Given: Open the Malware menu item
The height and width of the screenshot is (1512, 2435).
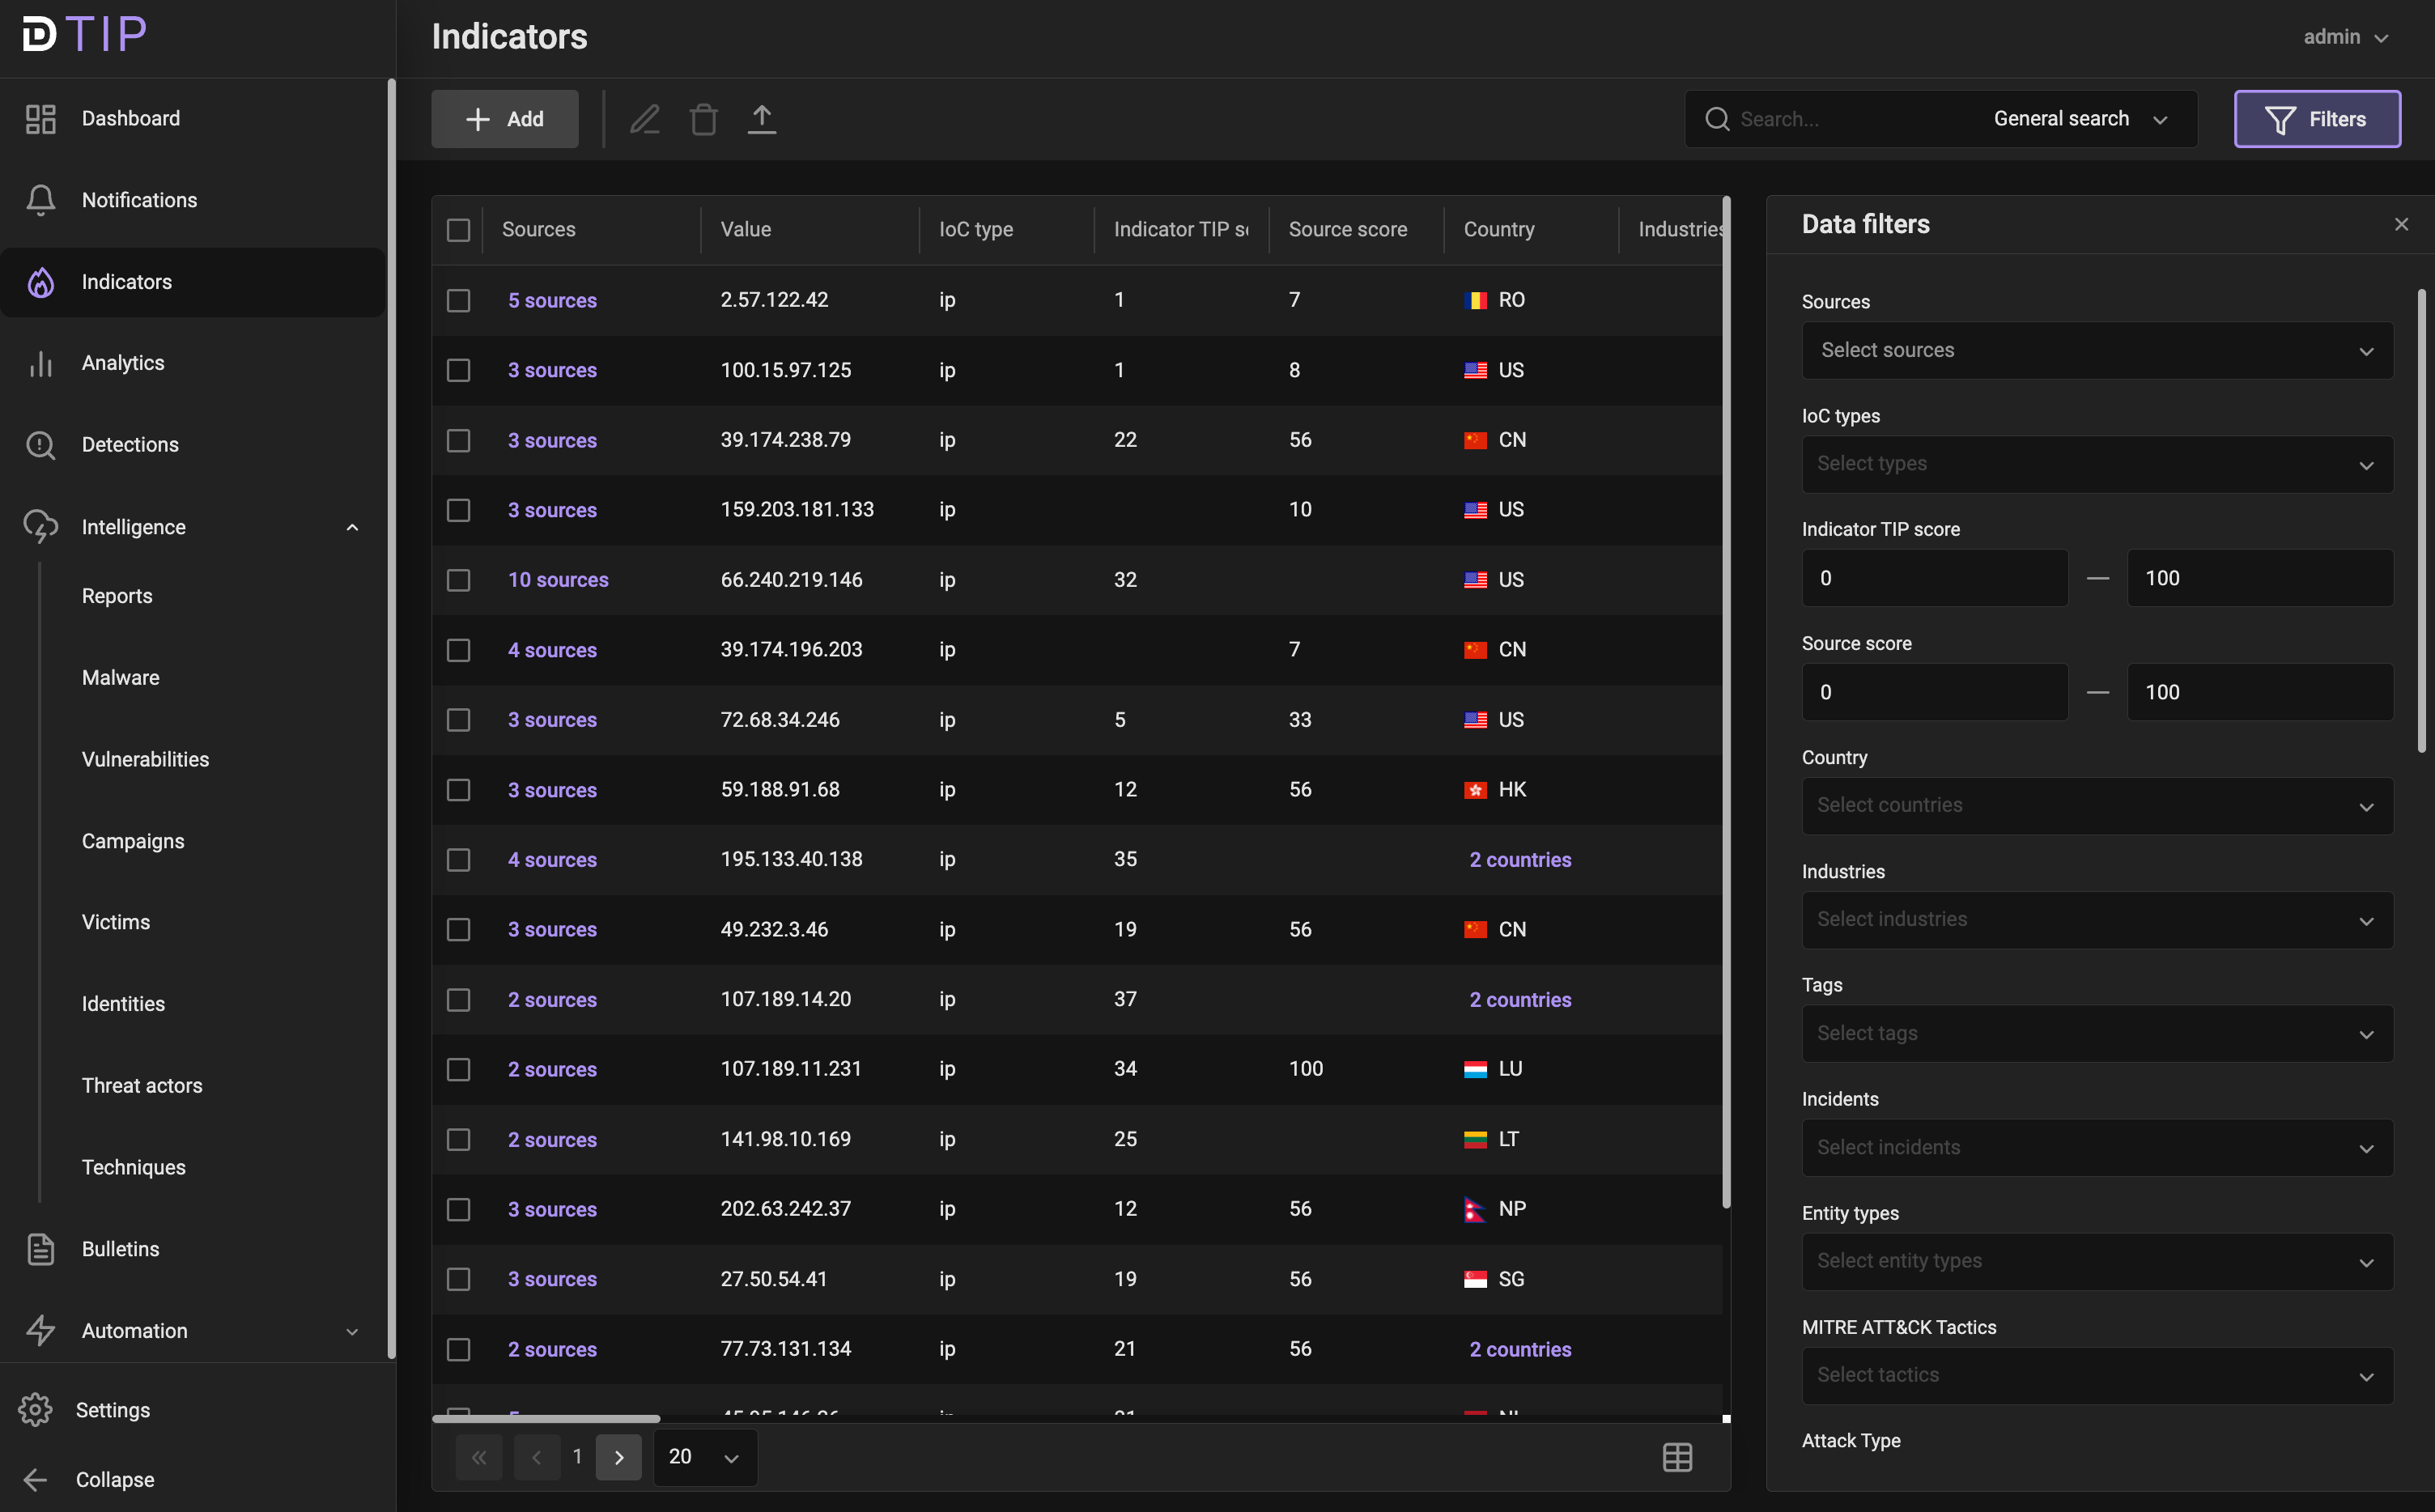Looking at the screenshot, I should (x=121, y=677).
